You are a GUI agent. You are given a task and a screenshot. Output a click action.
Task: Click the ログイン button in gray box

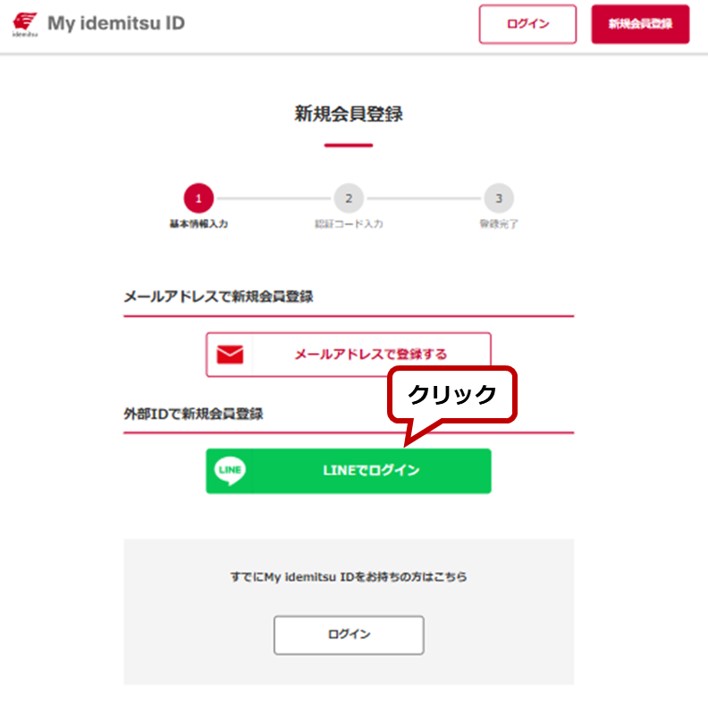pyautogui.click(x=349, y=635)
